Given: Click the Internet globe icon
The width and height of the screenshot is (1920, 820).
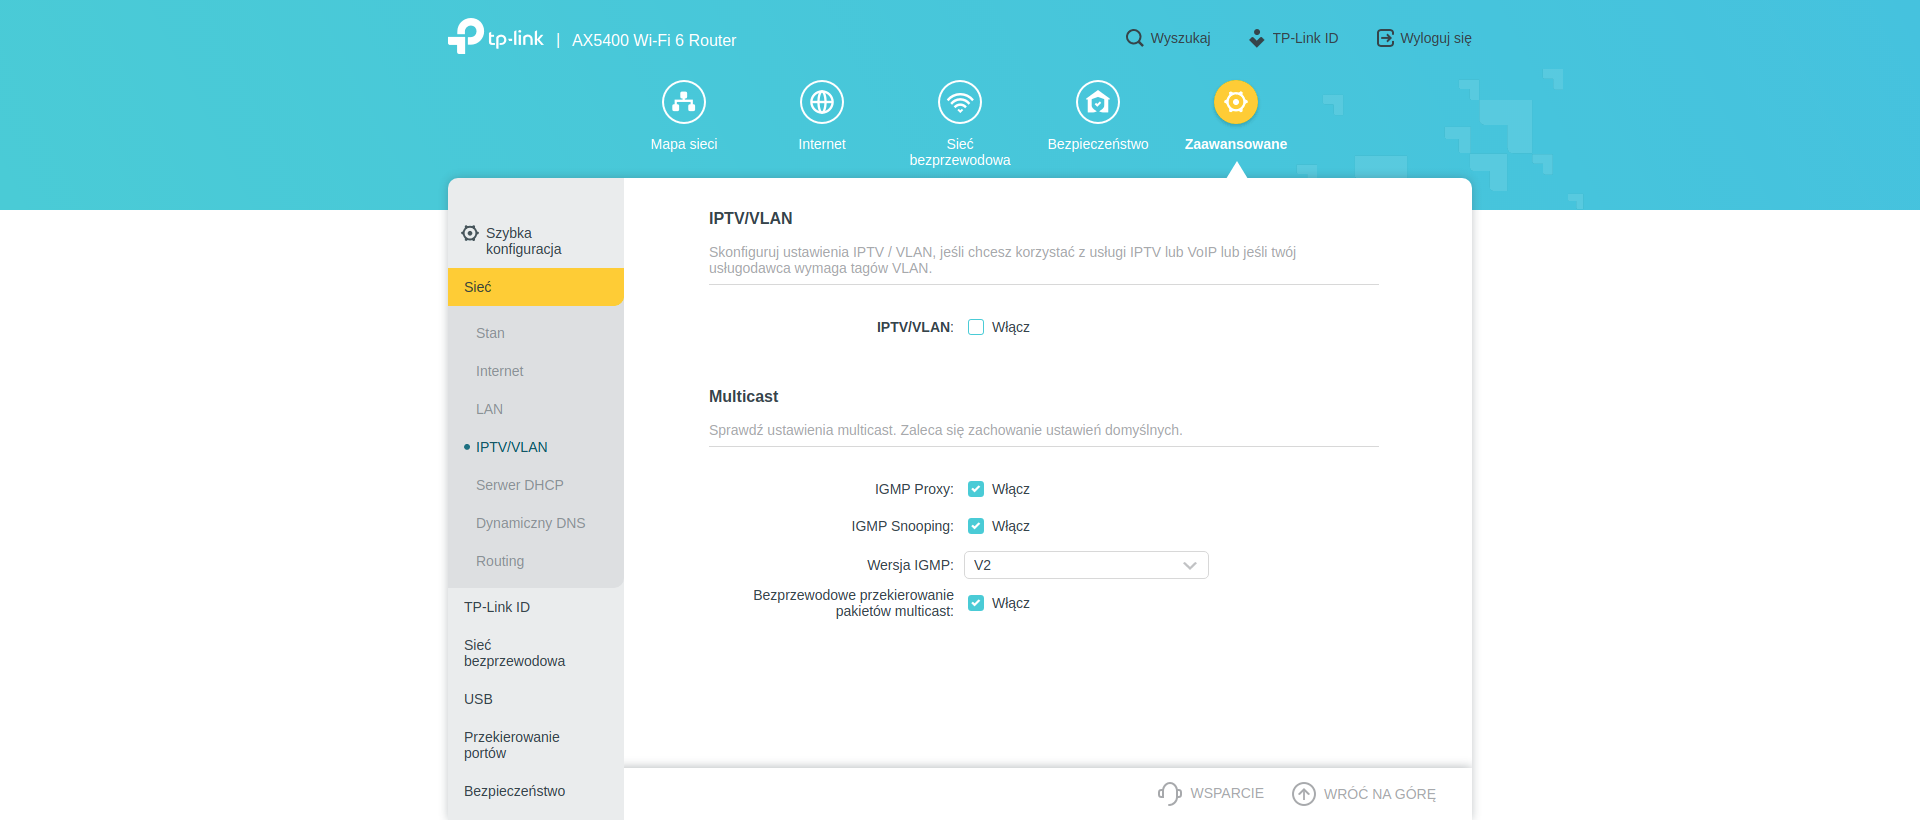Looking at the screenshot, I should [x=822, y=102].
